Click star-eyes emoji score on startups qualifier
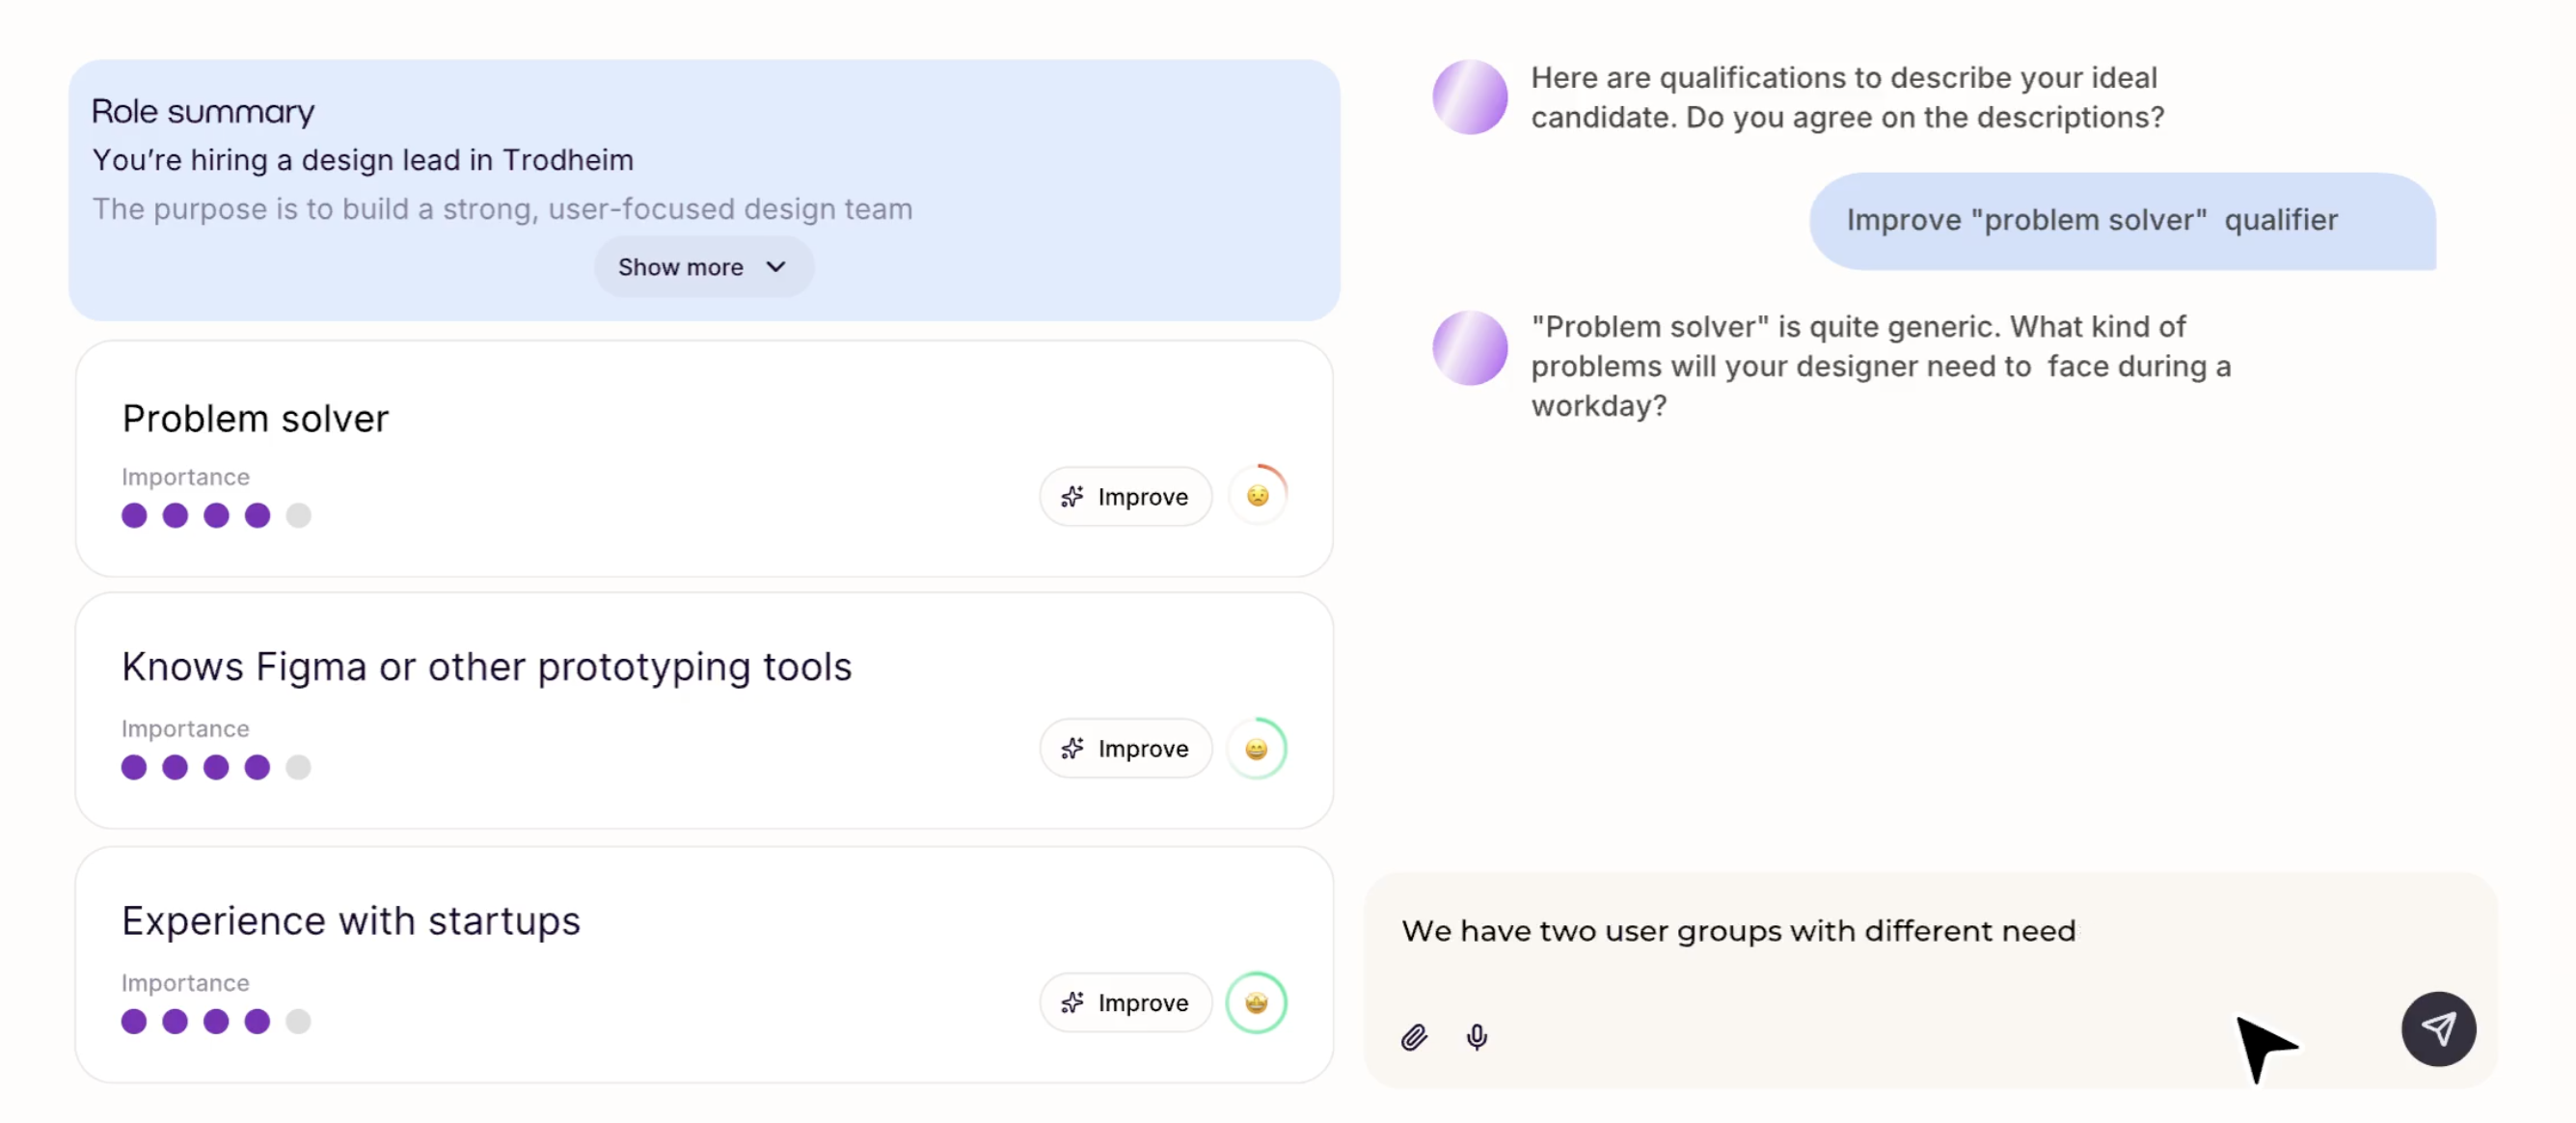2576x1123 pixels. click(x=1256, y=1002)
